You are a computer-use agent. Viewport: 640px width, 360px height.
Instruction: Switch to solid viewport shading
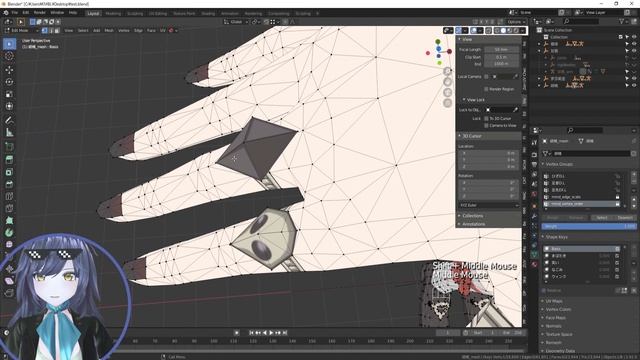click(x=503, y=30)
